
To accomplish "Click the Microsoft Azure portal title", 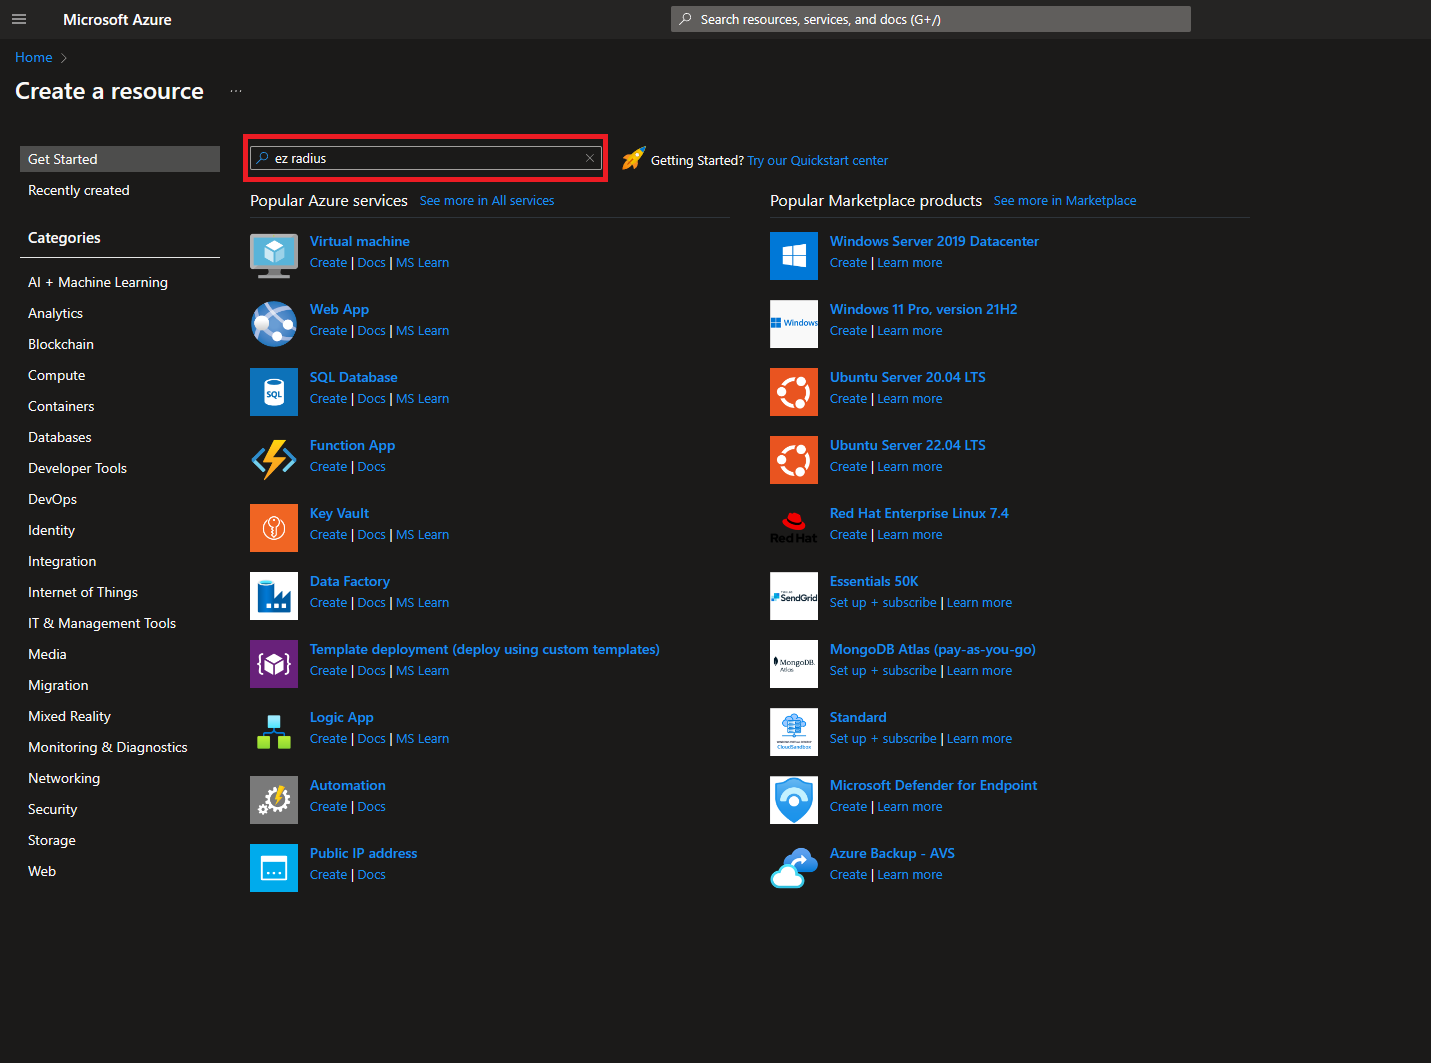I will (x=117, y=19).
